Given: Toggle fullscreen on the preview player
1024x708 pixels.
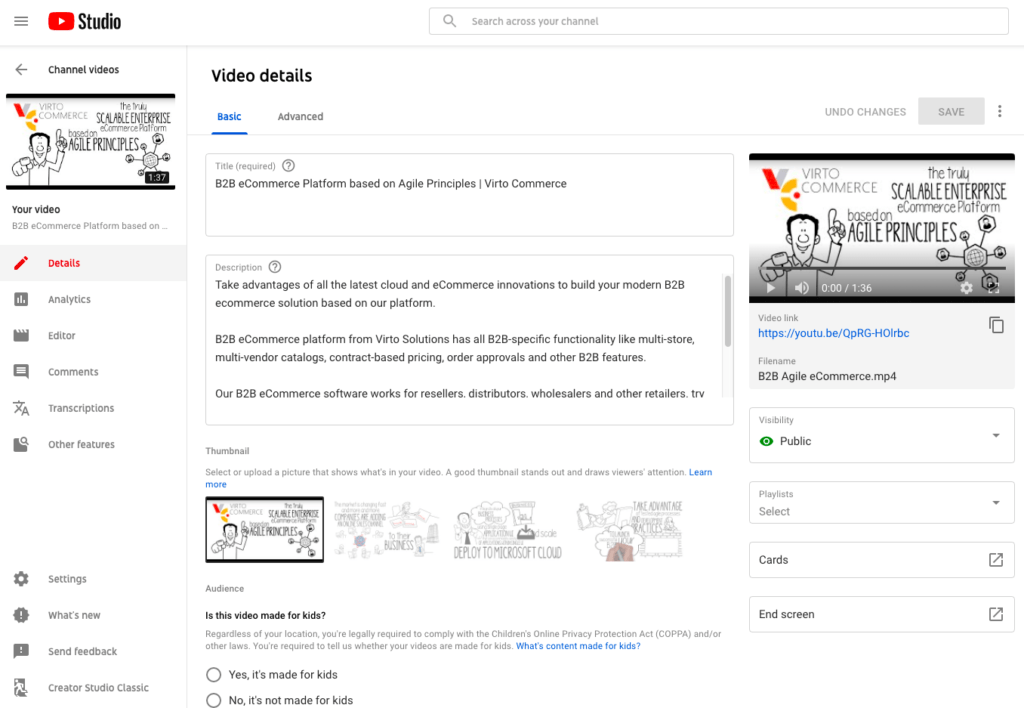Looking at the screenshot, I should coord(993,287).
